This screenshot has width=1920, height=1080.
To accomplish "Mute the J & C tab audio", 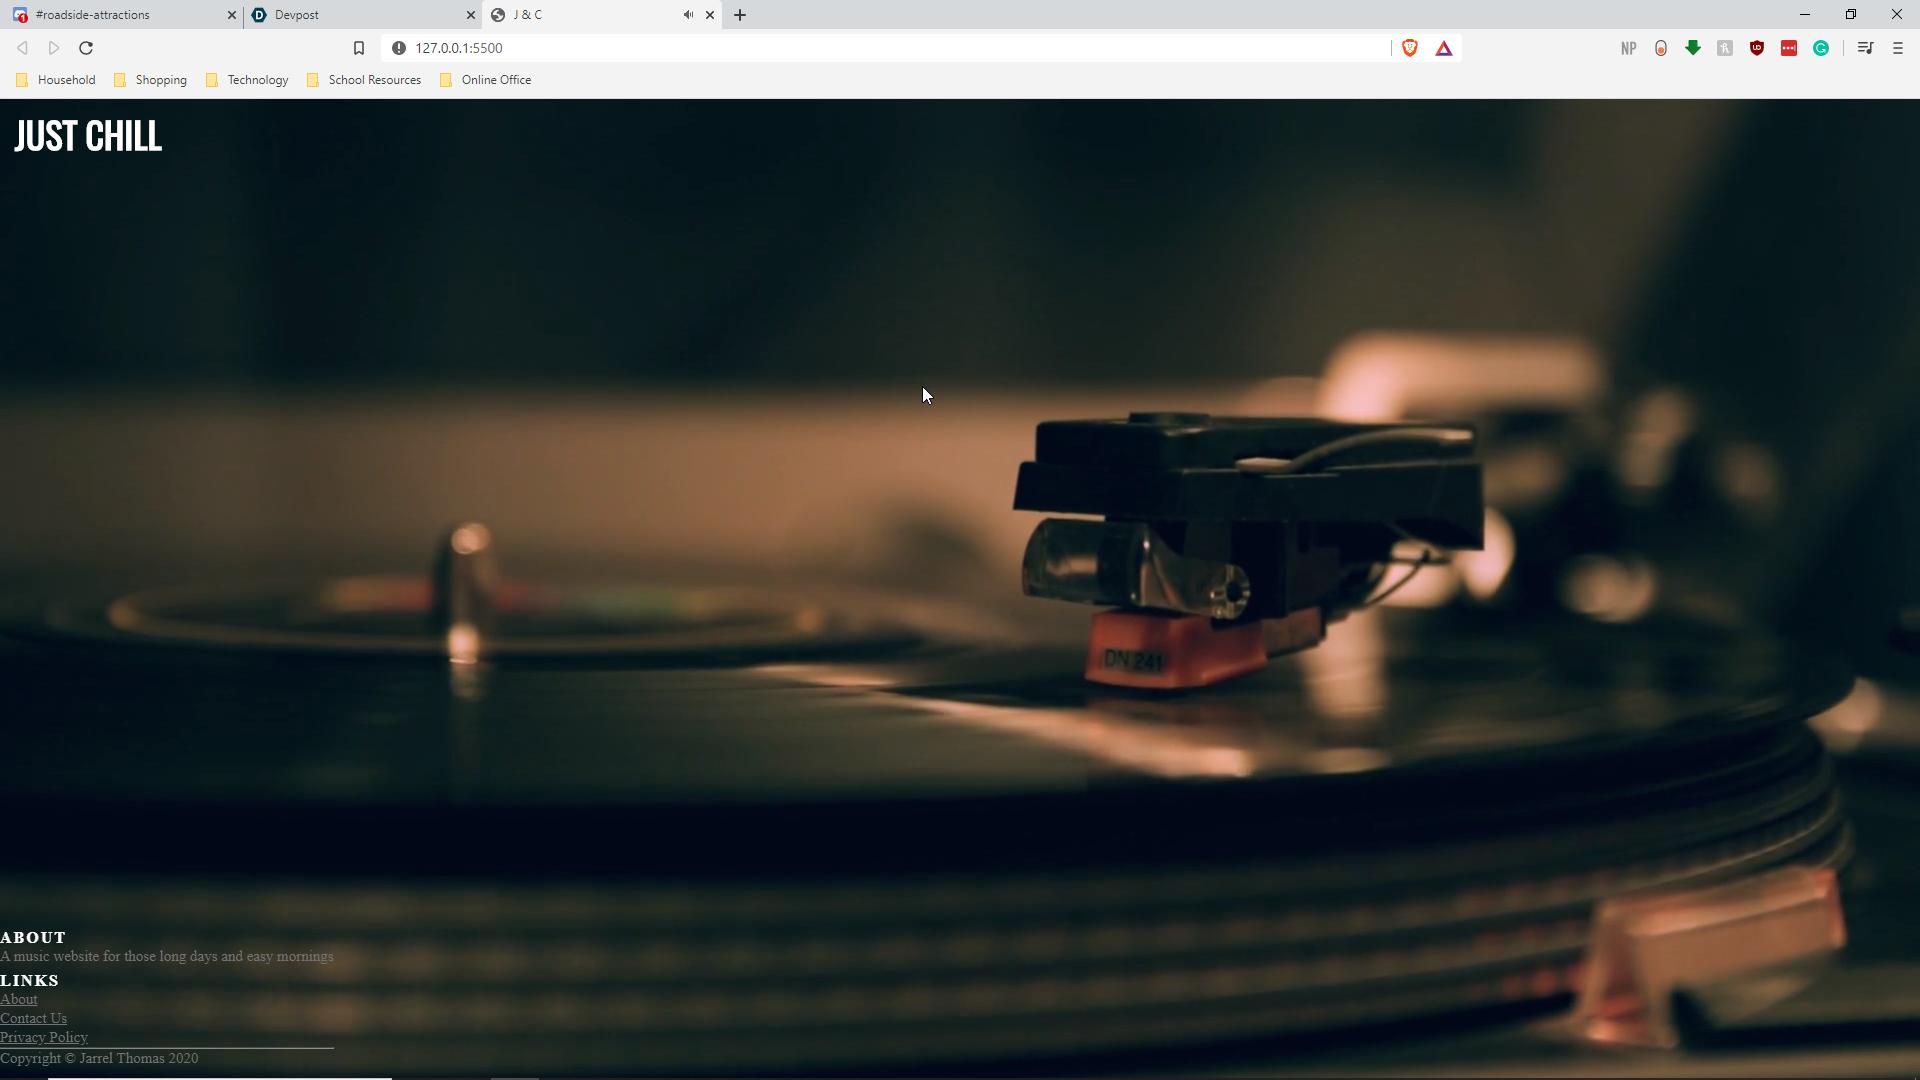I will coord(688,15).
